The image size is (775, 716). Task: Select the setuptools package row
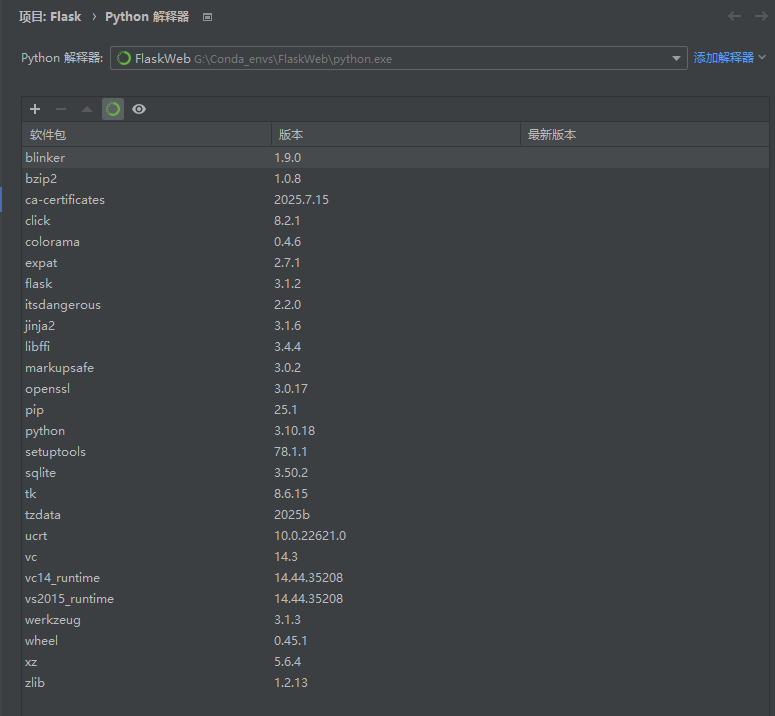(x=395, y=452)
